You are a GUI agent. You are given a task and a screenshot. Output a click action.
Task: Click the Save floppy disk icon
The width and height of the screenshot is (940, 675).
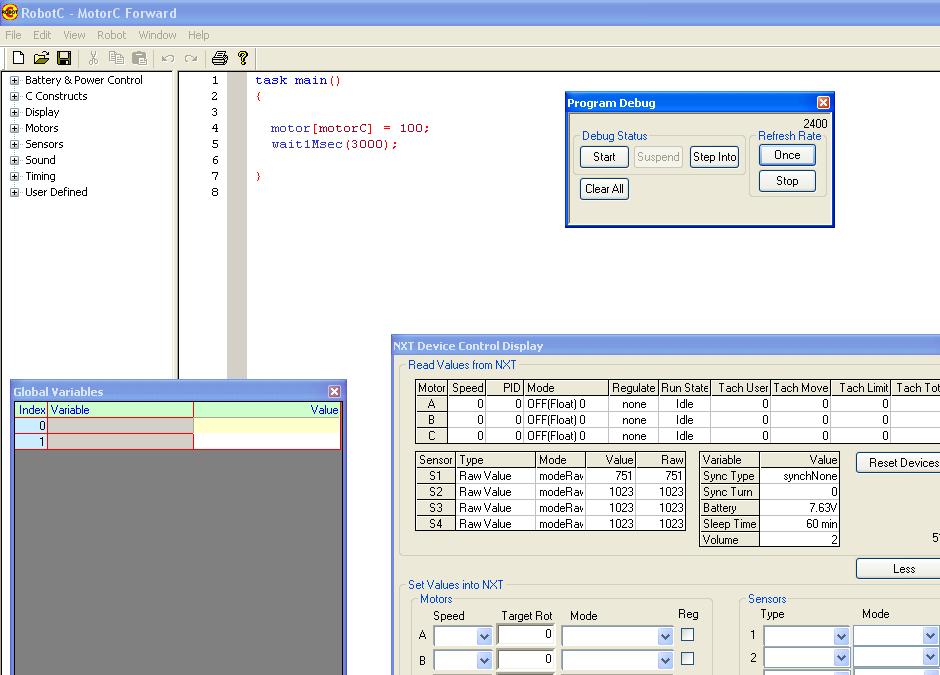pos(64,58)
